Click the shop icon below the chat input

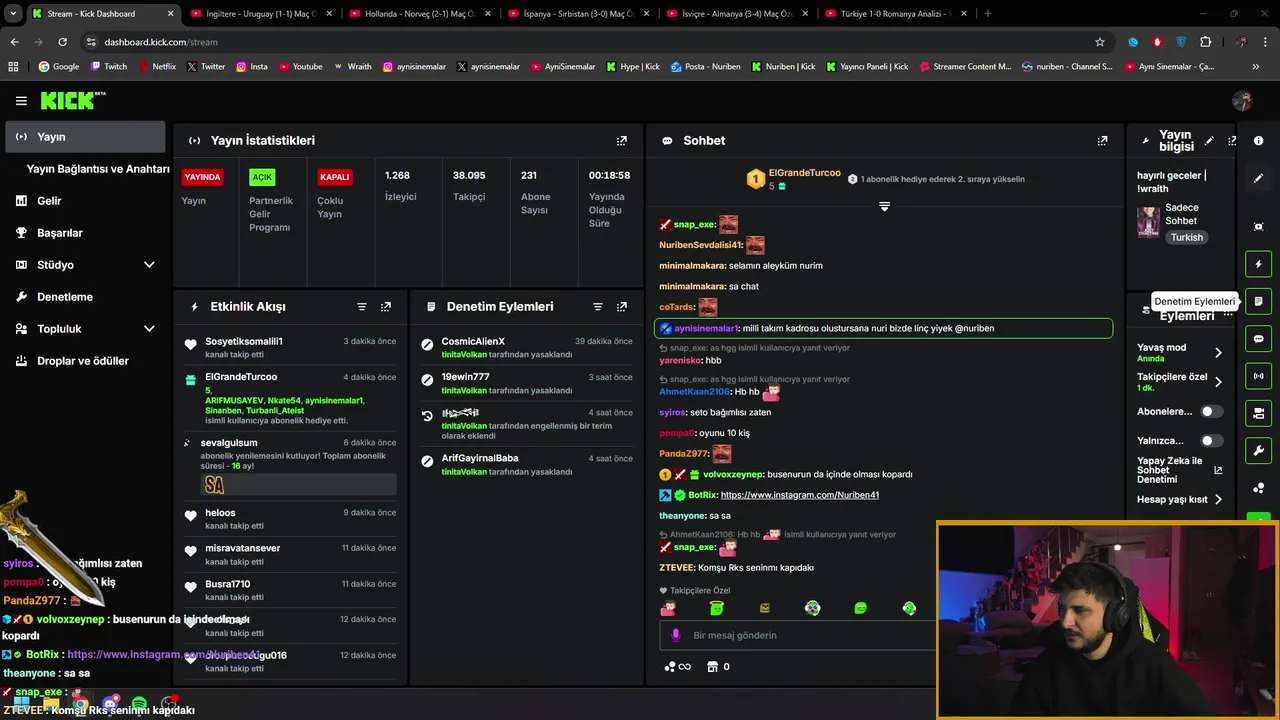pos(712,667)
